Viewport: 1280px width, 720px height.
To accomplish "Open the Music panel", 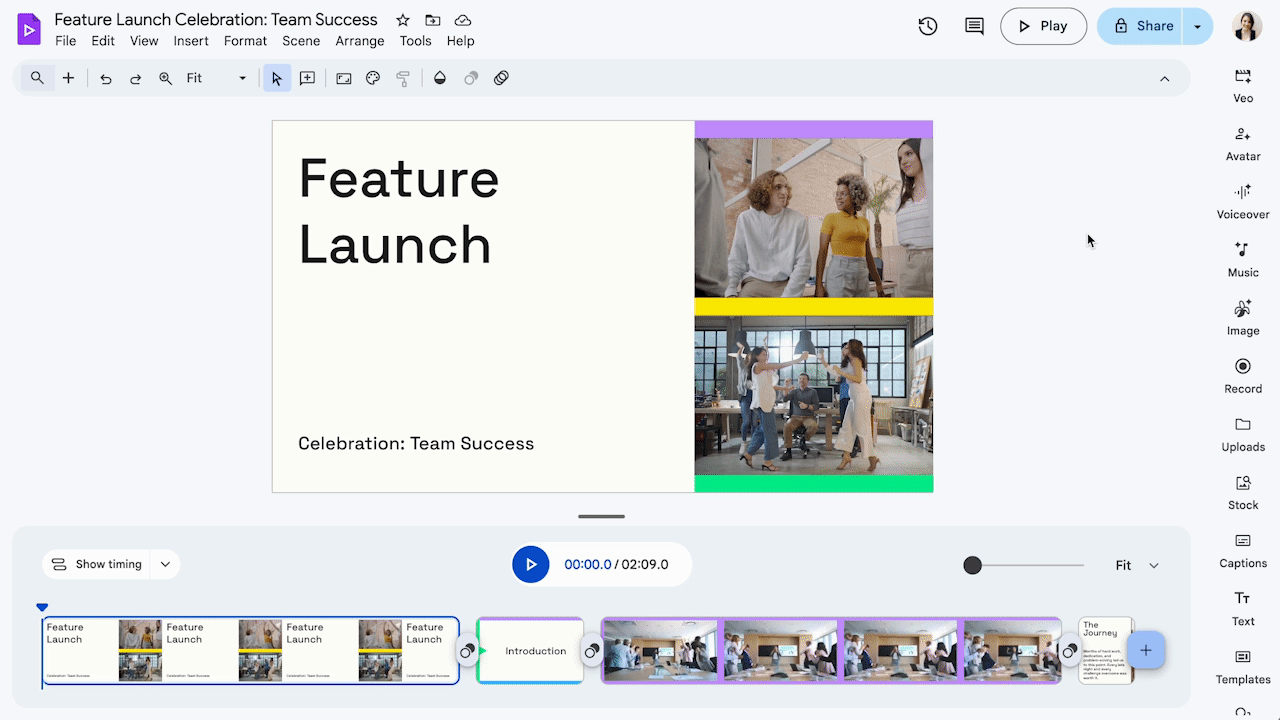I will pos(1242,260).
